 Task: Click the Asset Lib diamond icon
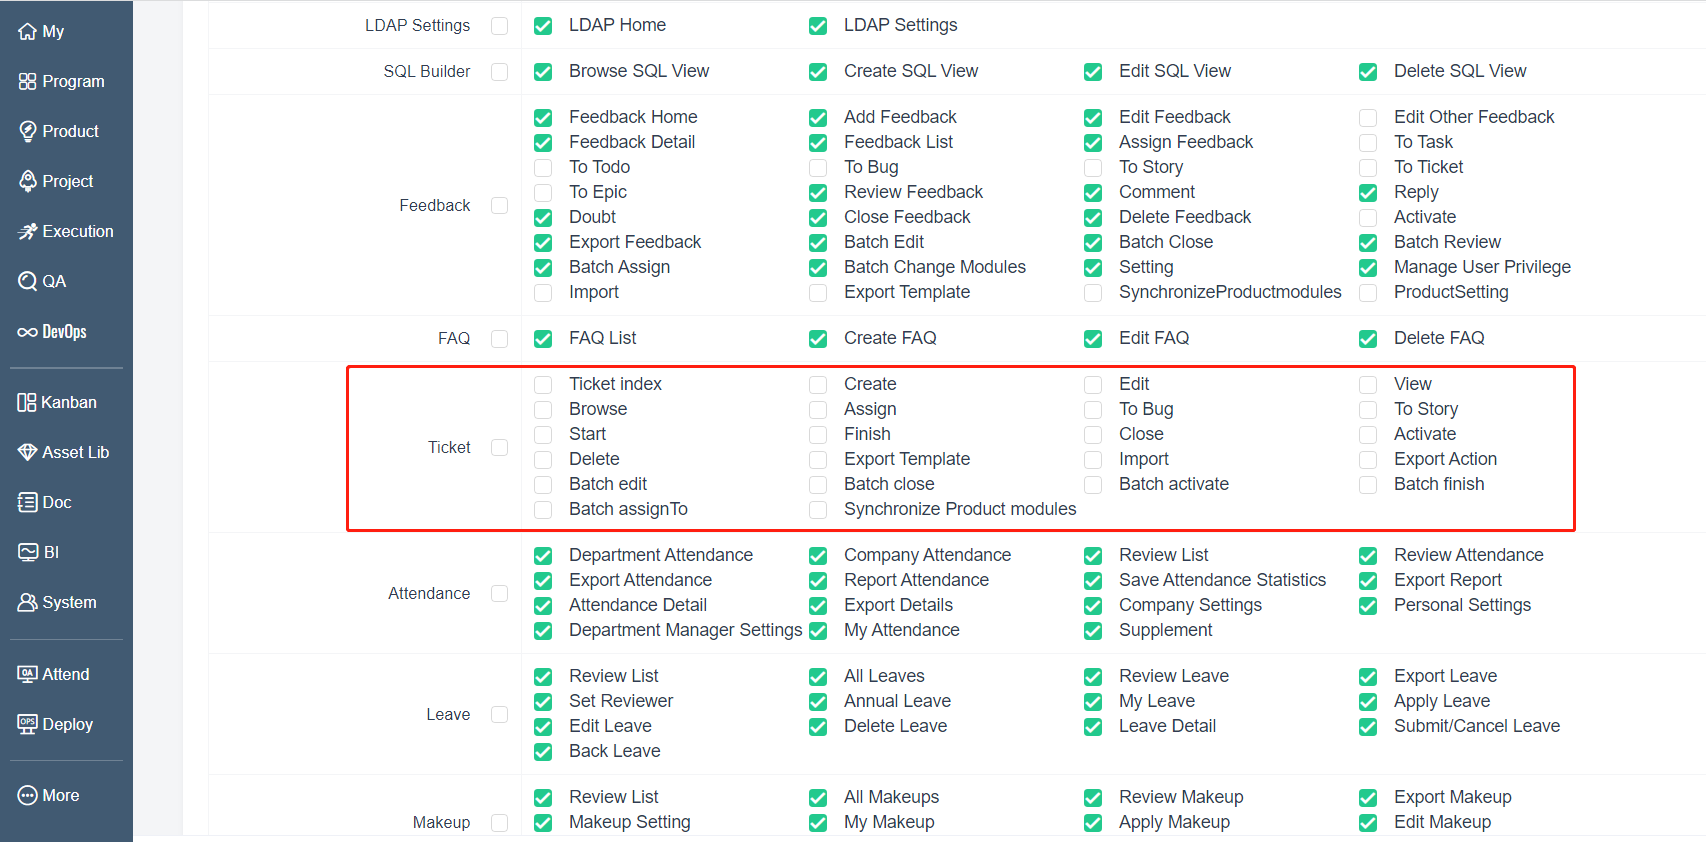(x=27, y=453)
